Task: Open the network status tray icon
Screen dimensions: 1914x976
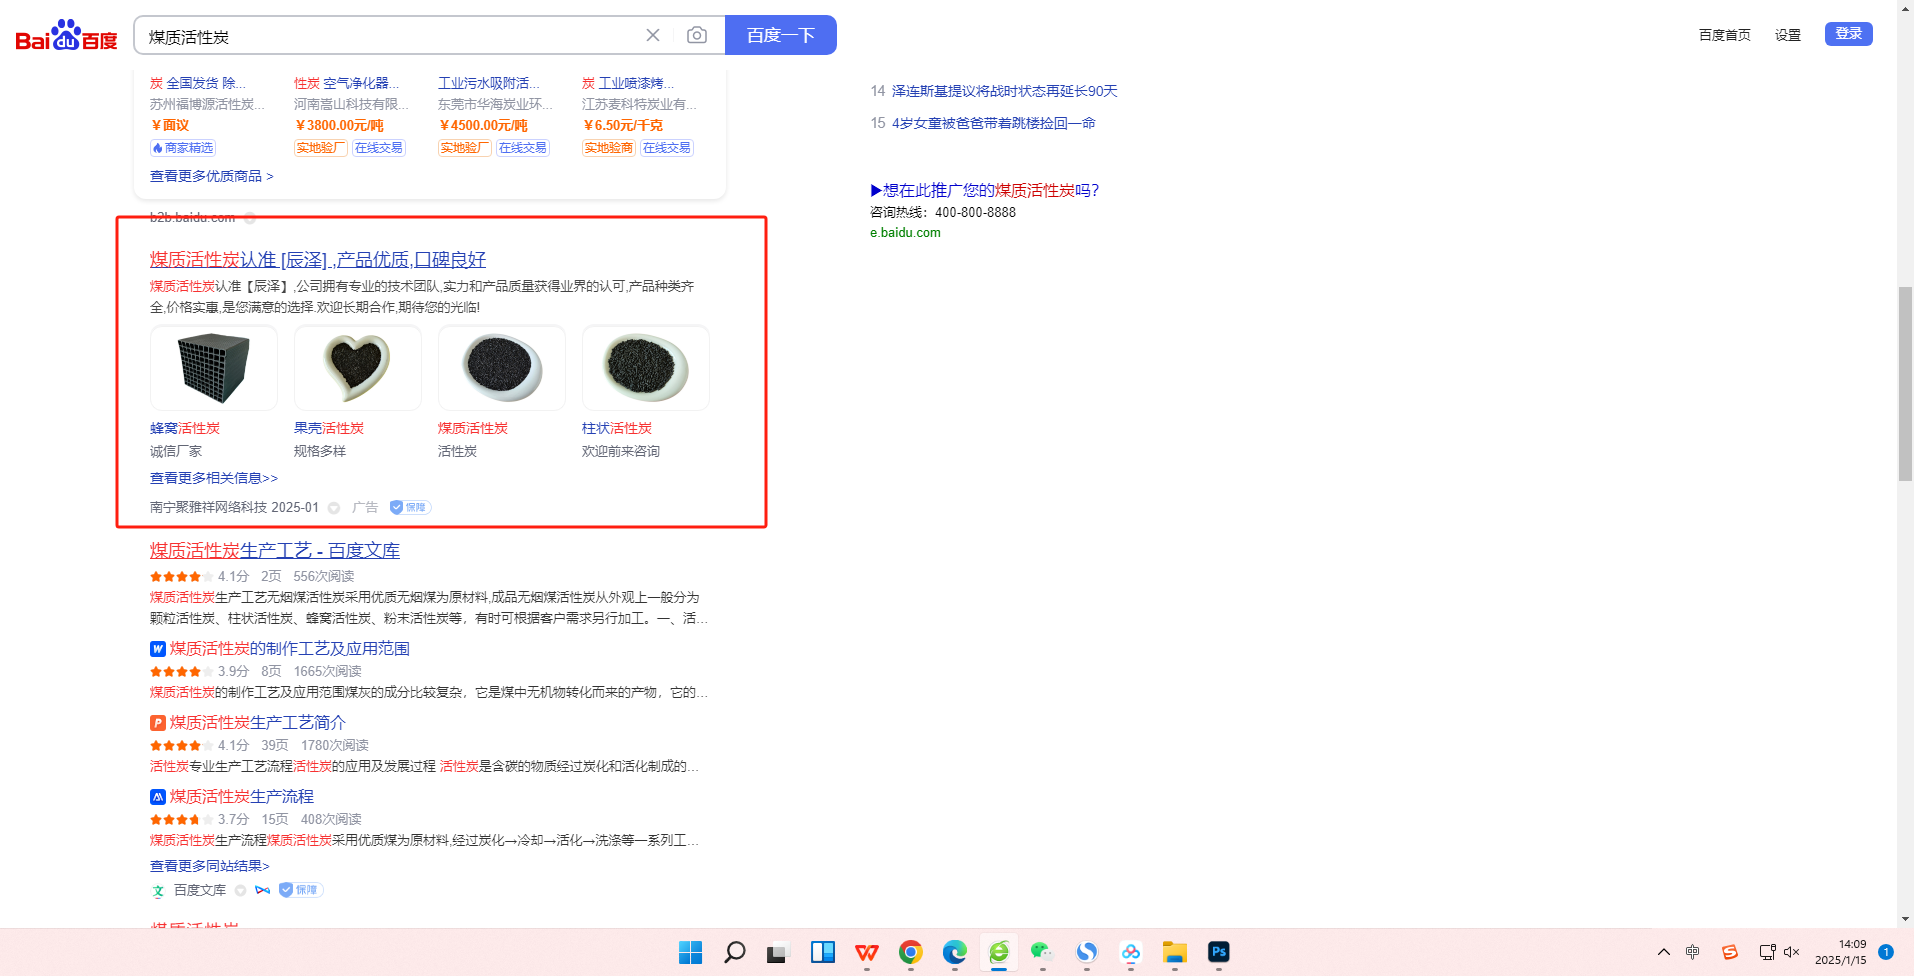Action: pos(1767,952)
